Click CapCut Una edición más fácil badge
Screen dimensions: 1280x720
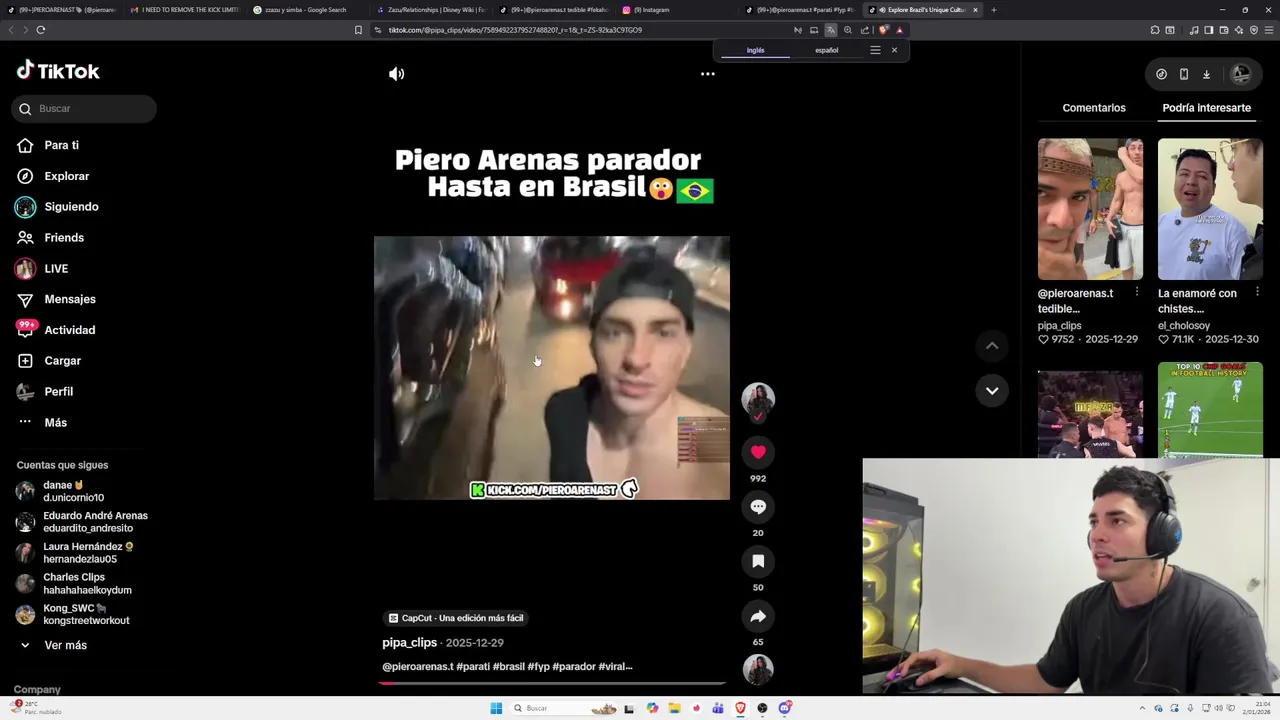click(x=456, y=618)
